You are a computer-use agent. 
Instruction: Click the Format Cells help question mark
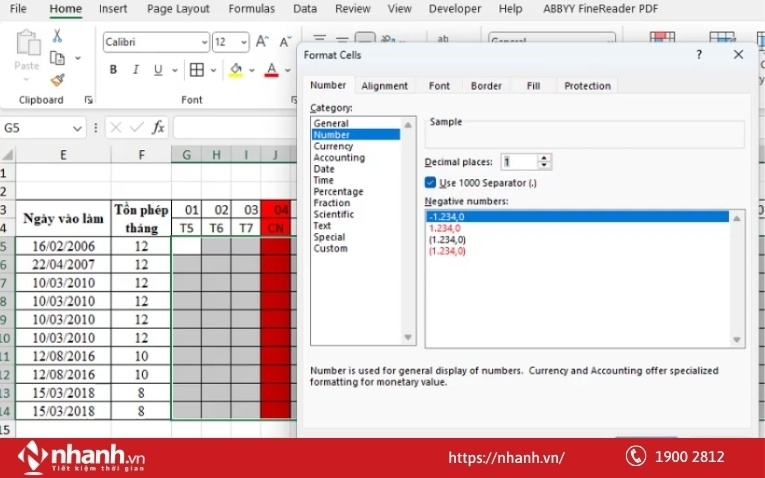(x=699, y=55)
